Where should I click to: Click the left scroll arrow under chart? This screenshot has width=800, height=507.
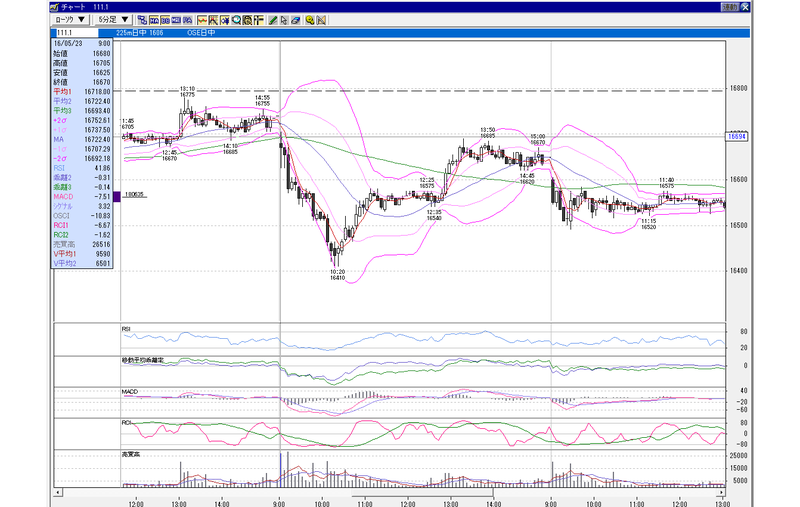pos(58,492)
